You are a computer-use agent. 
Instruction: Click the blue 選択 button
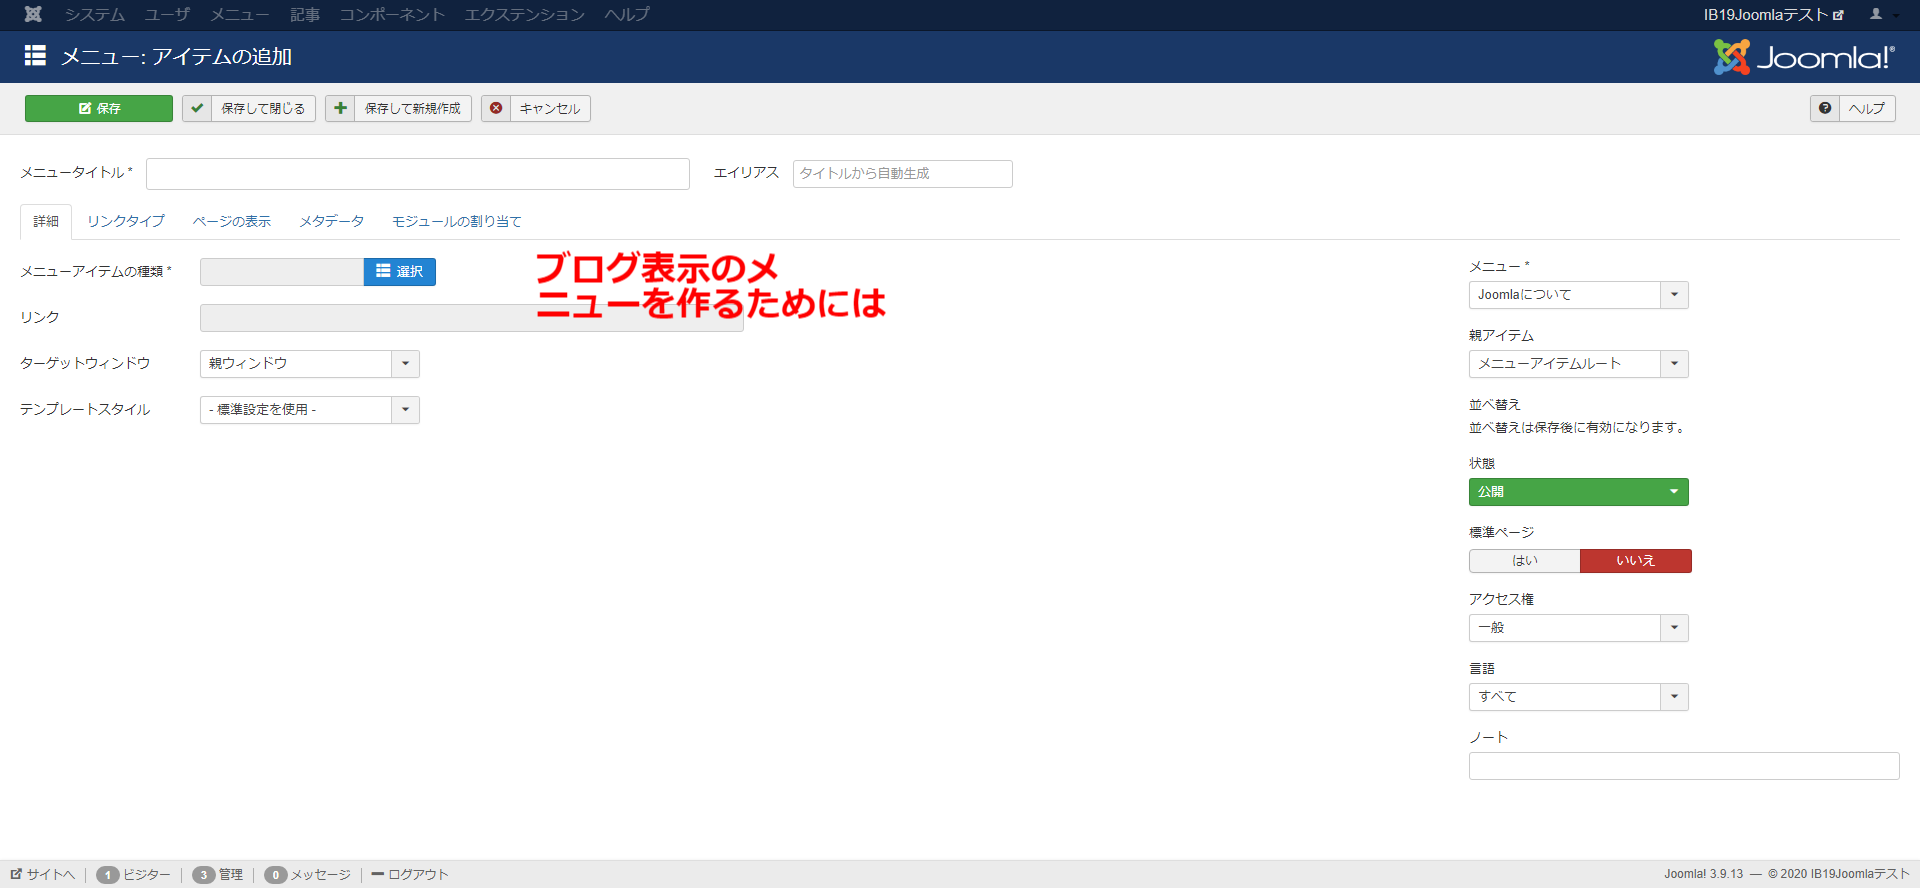pos(399,272)
